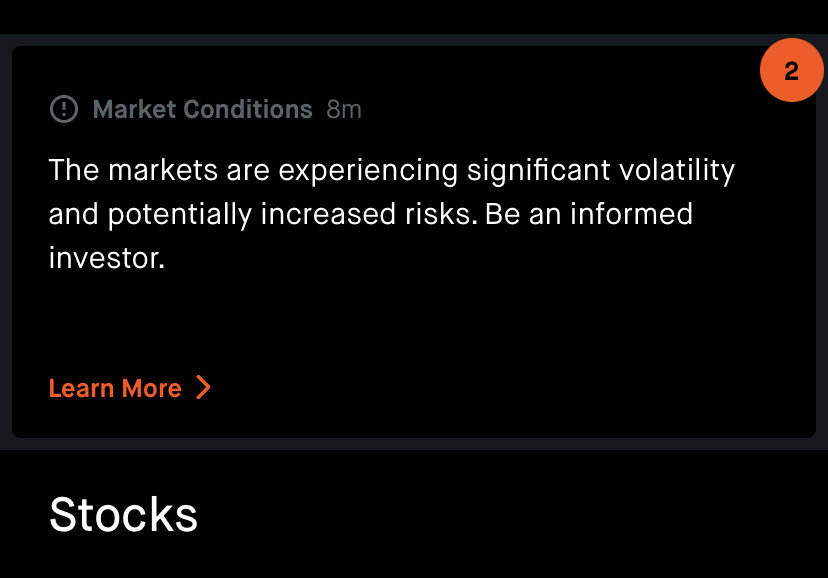Click the word 'significant' in the message
Image resolution: width=828 pixels, height=578 pixels.
(538, 170)
